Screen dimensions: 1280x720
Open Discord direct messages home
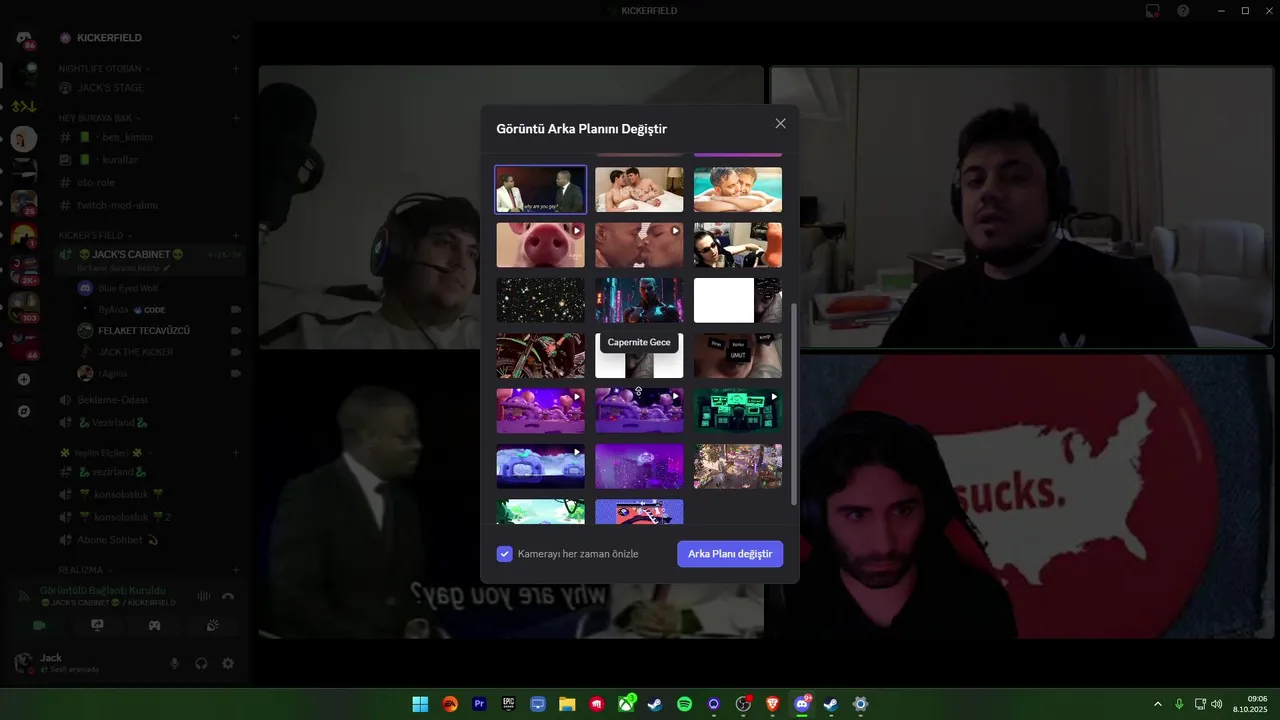click(24, 38)
